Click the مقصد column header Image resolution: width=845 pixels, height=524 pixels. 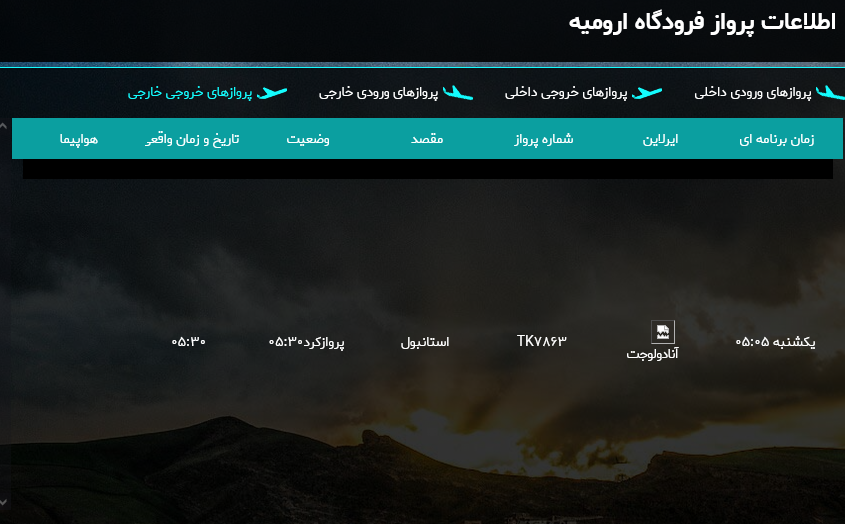click(427, 139)
